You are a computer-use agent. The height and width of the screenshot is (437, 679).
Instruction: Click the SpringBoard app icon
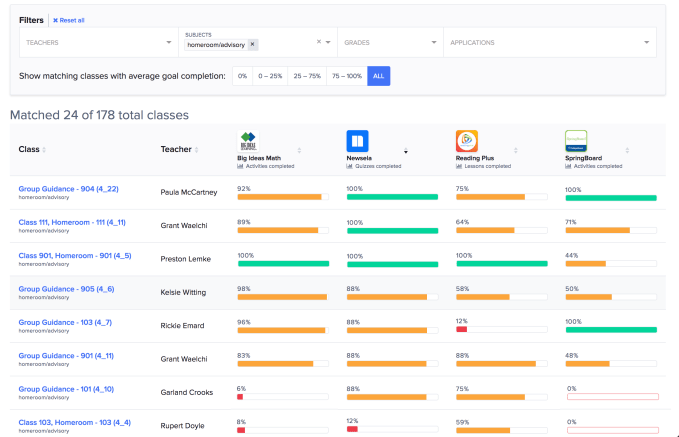point(576,141)
